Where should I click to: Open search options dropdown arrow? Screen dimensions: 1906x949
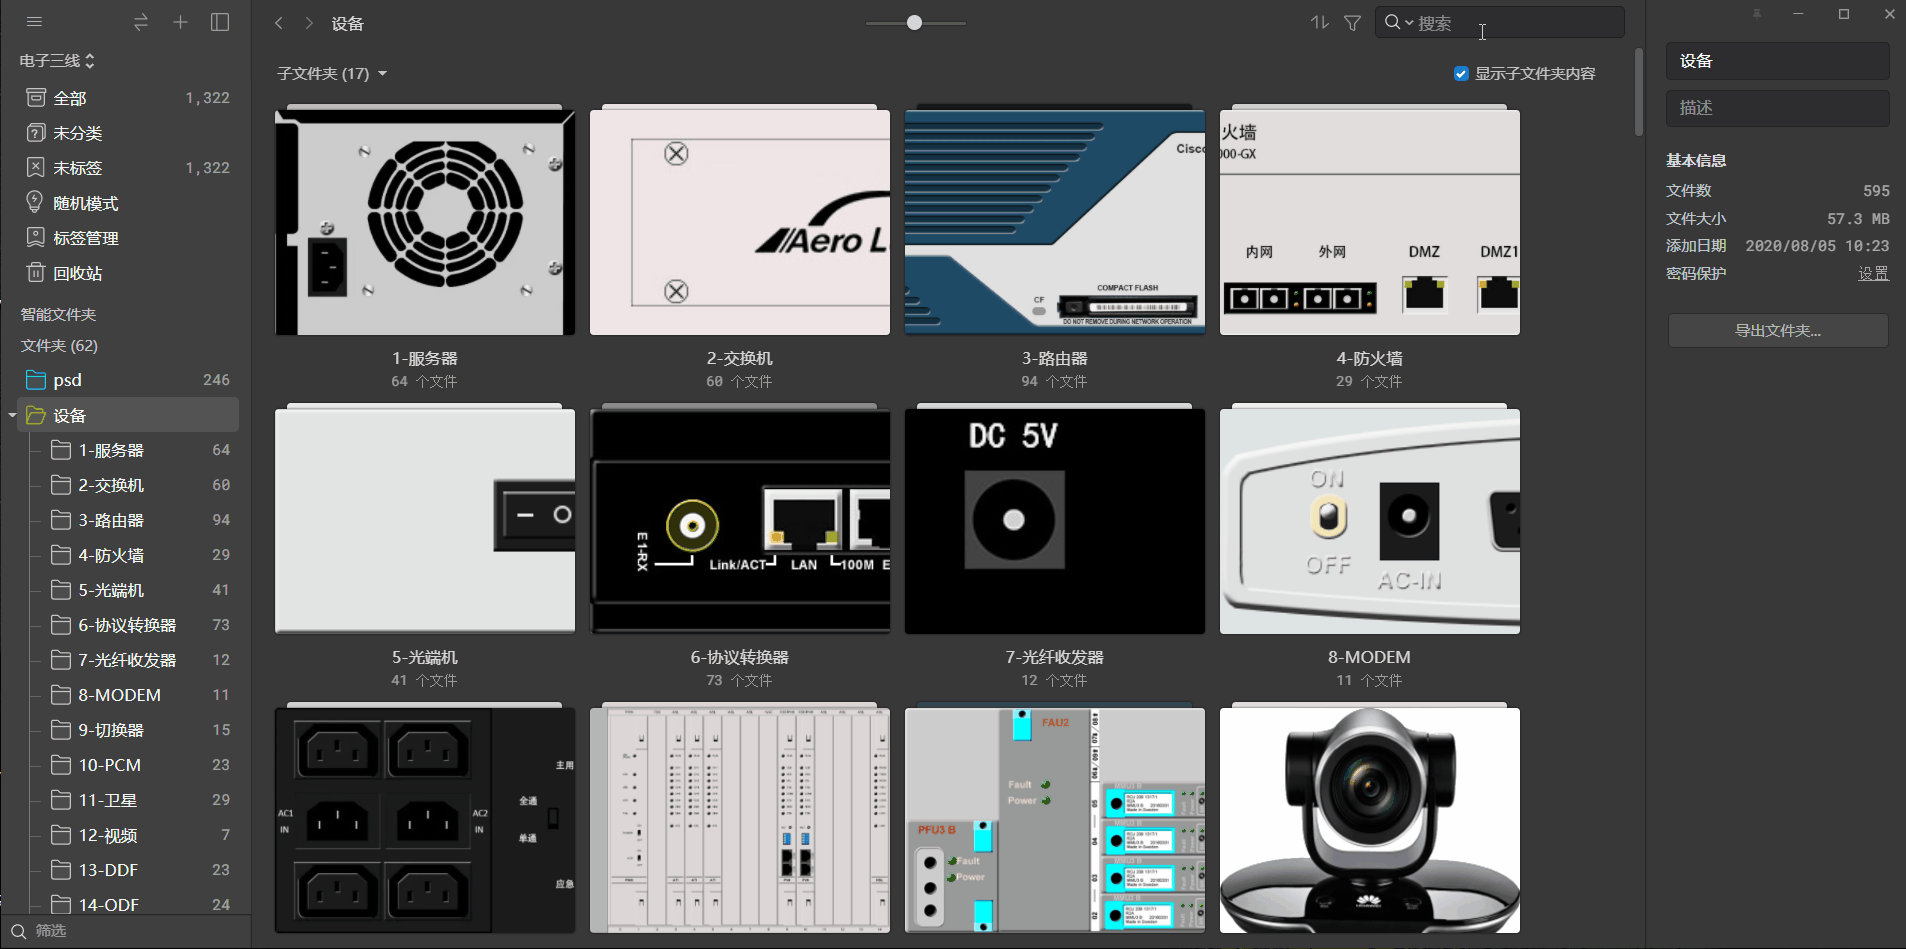[x=1409, y=22]
